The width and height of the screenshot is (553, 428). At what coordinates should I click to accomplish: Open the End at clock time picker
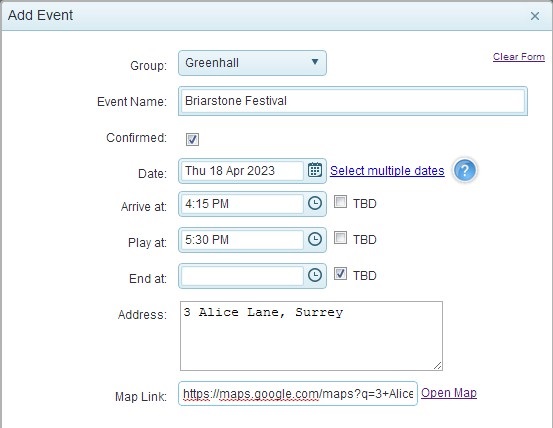pos(315,275)
